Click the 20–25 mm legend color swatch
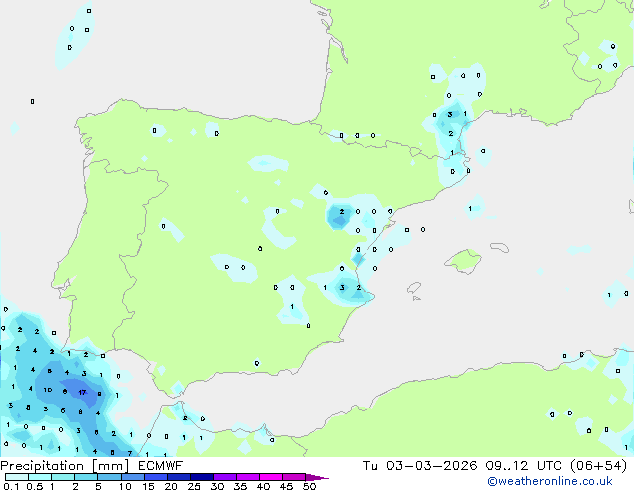The image size is (634, 490). pyautogui.click(x=178, y=477)
